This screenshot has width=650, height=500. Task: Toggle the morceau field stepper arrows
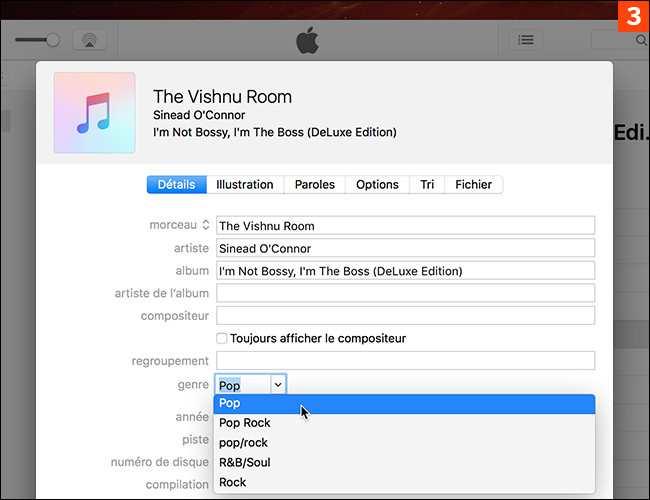(x=206, y=226)
